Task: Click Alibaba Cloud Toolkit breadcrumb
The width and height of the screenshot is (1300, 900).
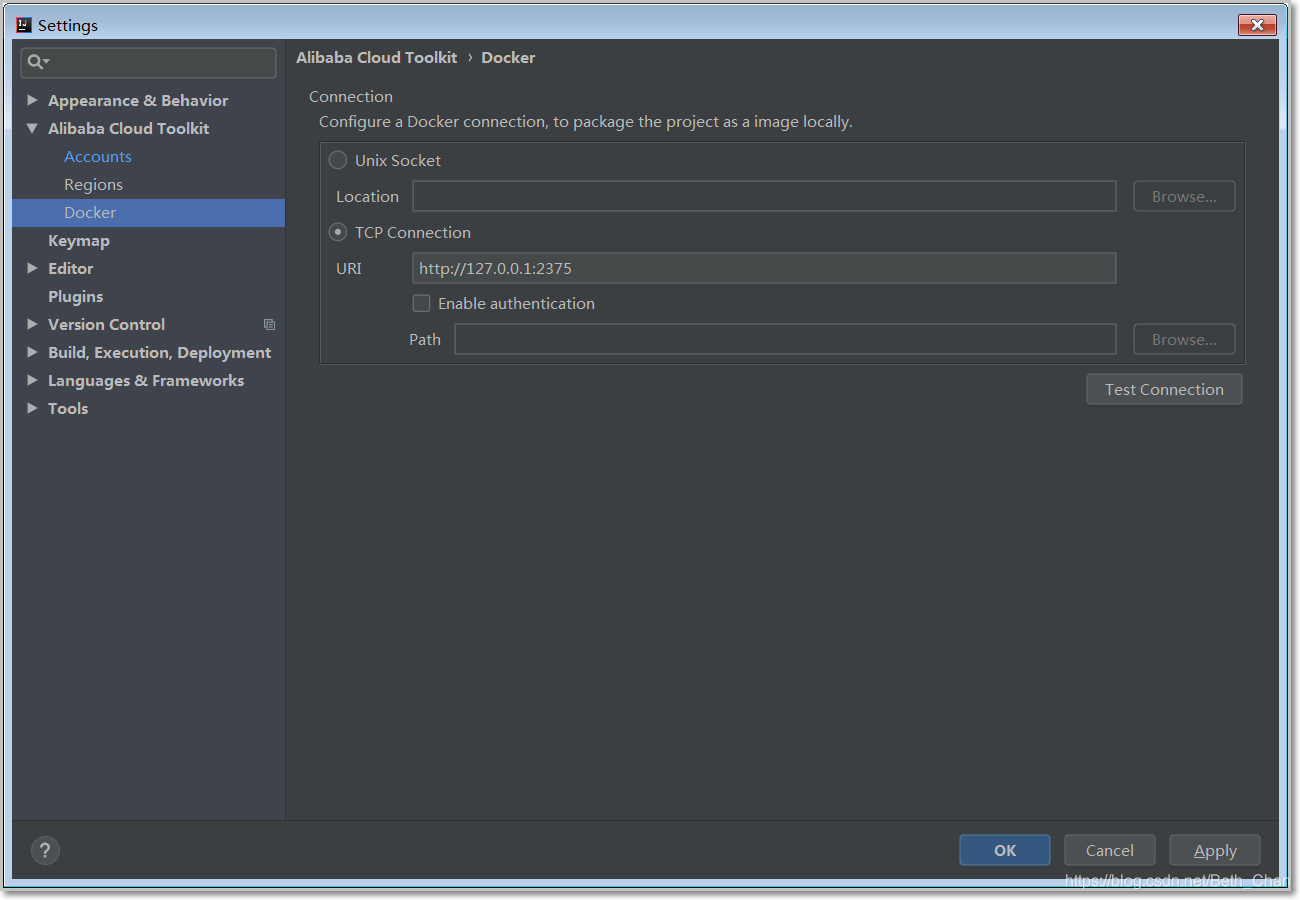Action: pyautogui.click(x=377, y=57)
